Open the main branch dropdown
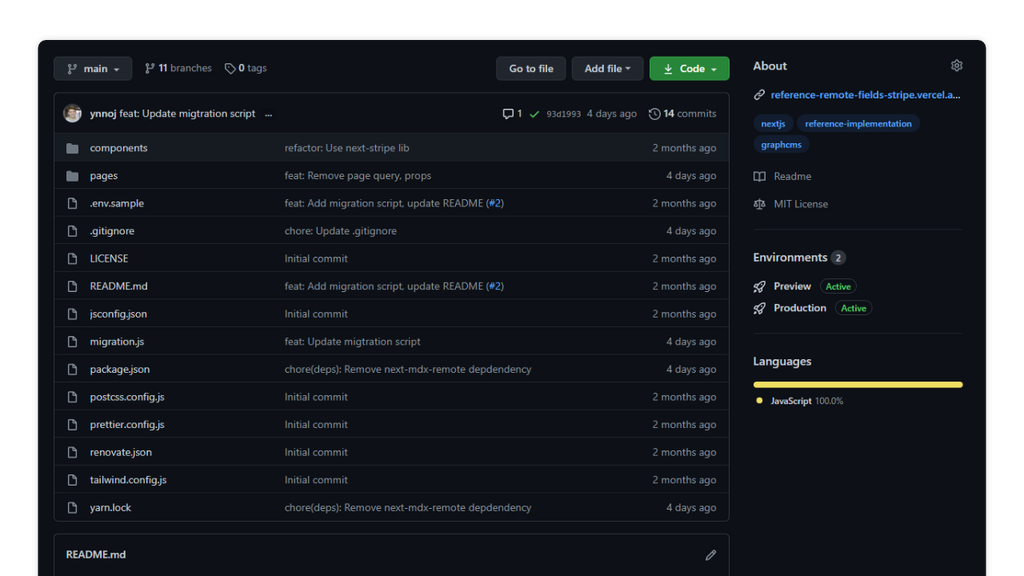The width and height of the screenshot is (1024, 576). pos(93,69)
